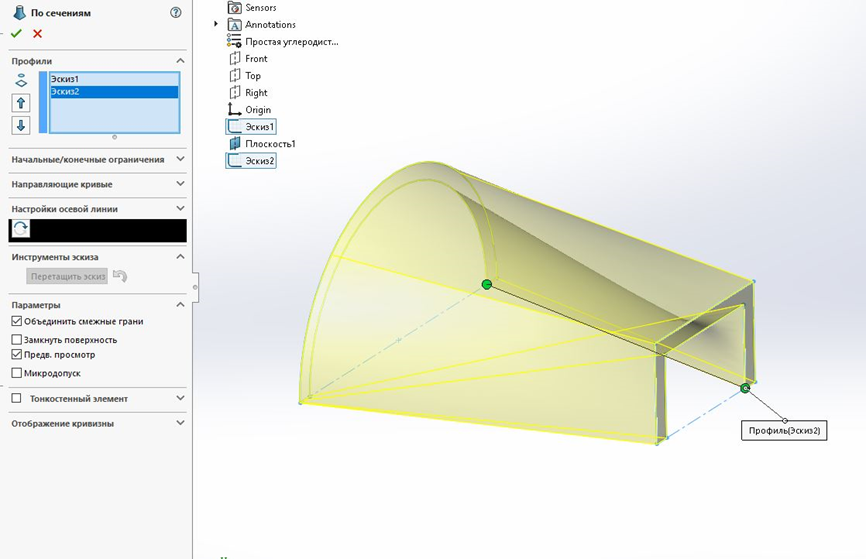
Task: Open help via the question mark icon
Action: click(x=176, y=12)
